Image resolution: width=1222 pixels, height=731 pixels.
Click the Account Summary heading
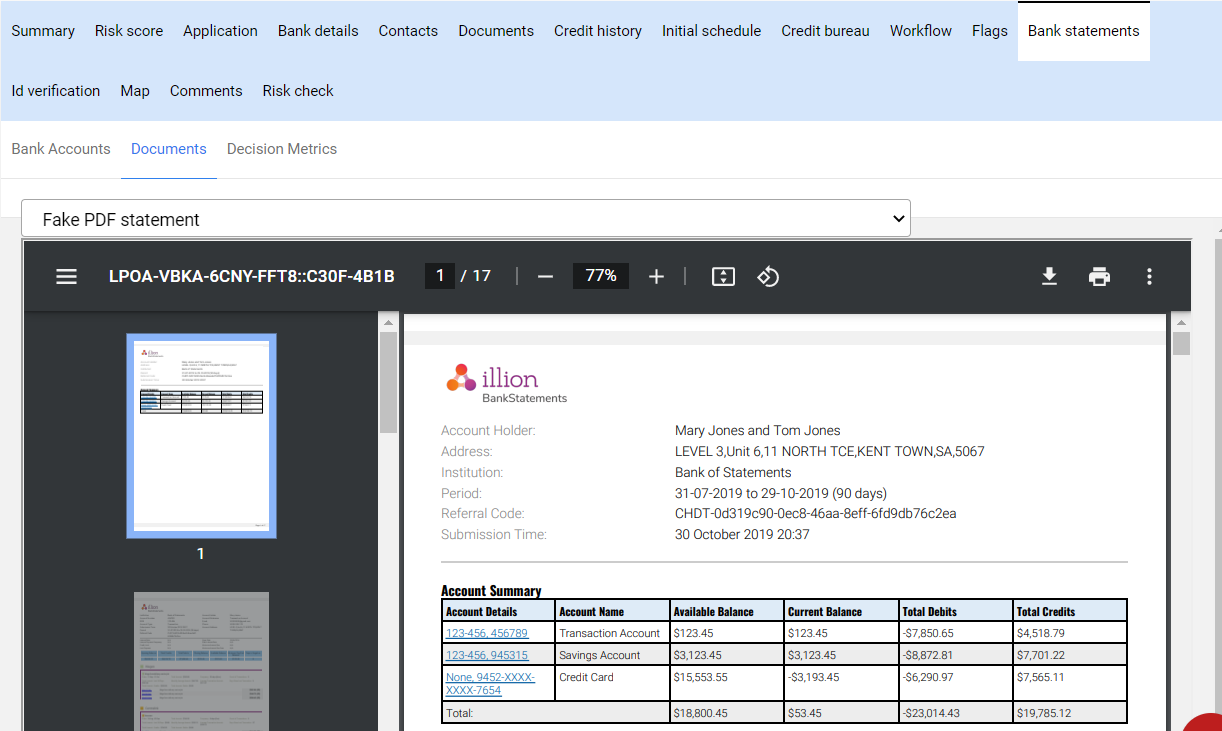click(491, 591)
